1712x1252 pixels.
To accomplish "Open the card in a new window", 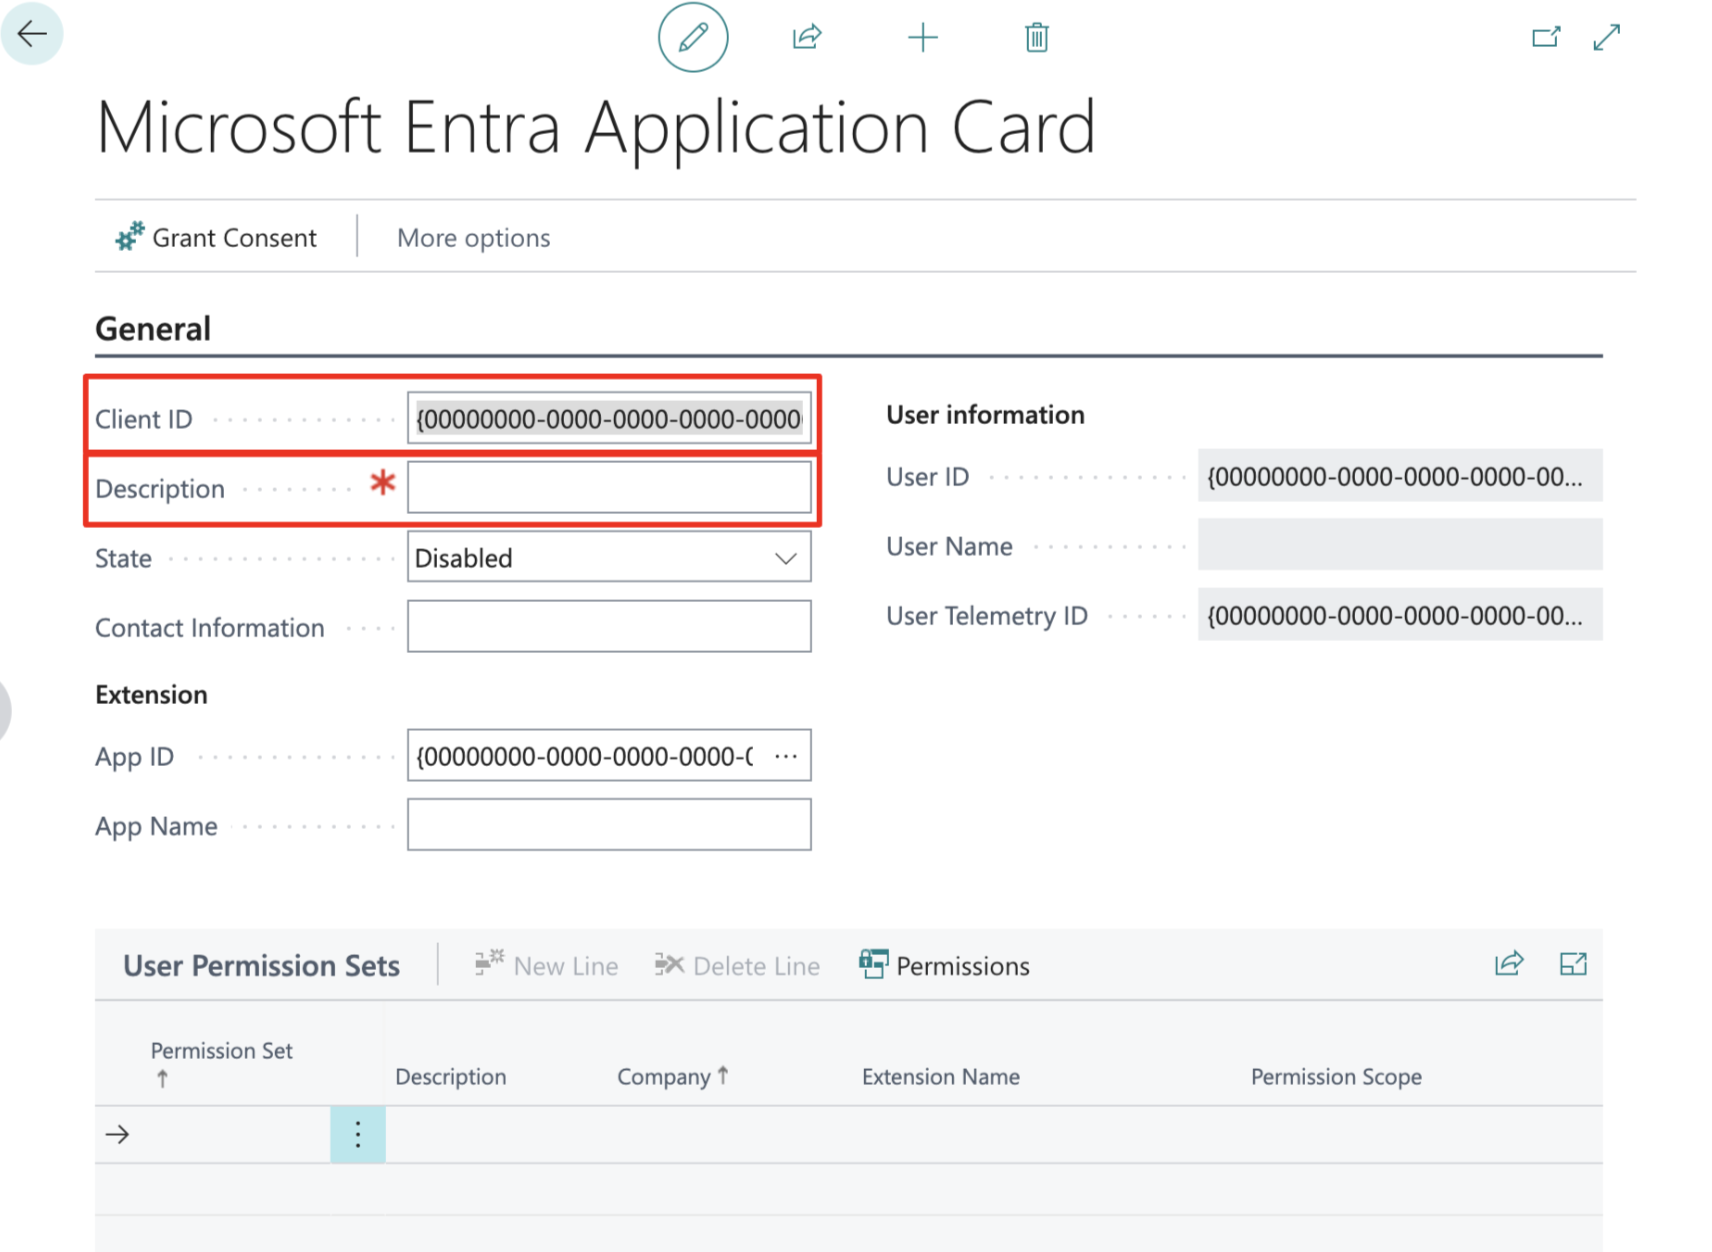I will (1546, 38).
